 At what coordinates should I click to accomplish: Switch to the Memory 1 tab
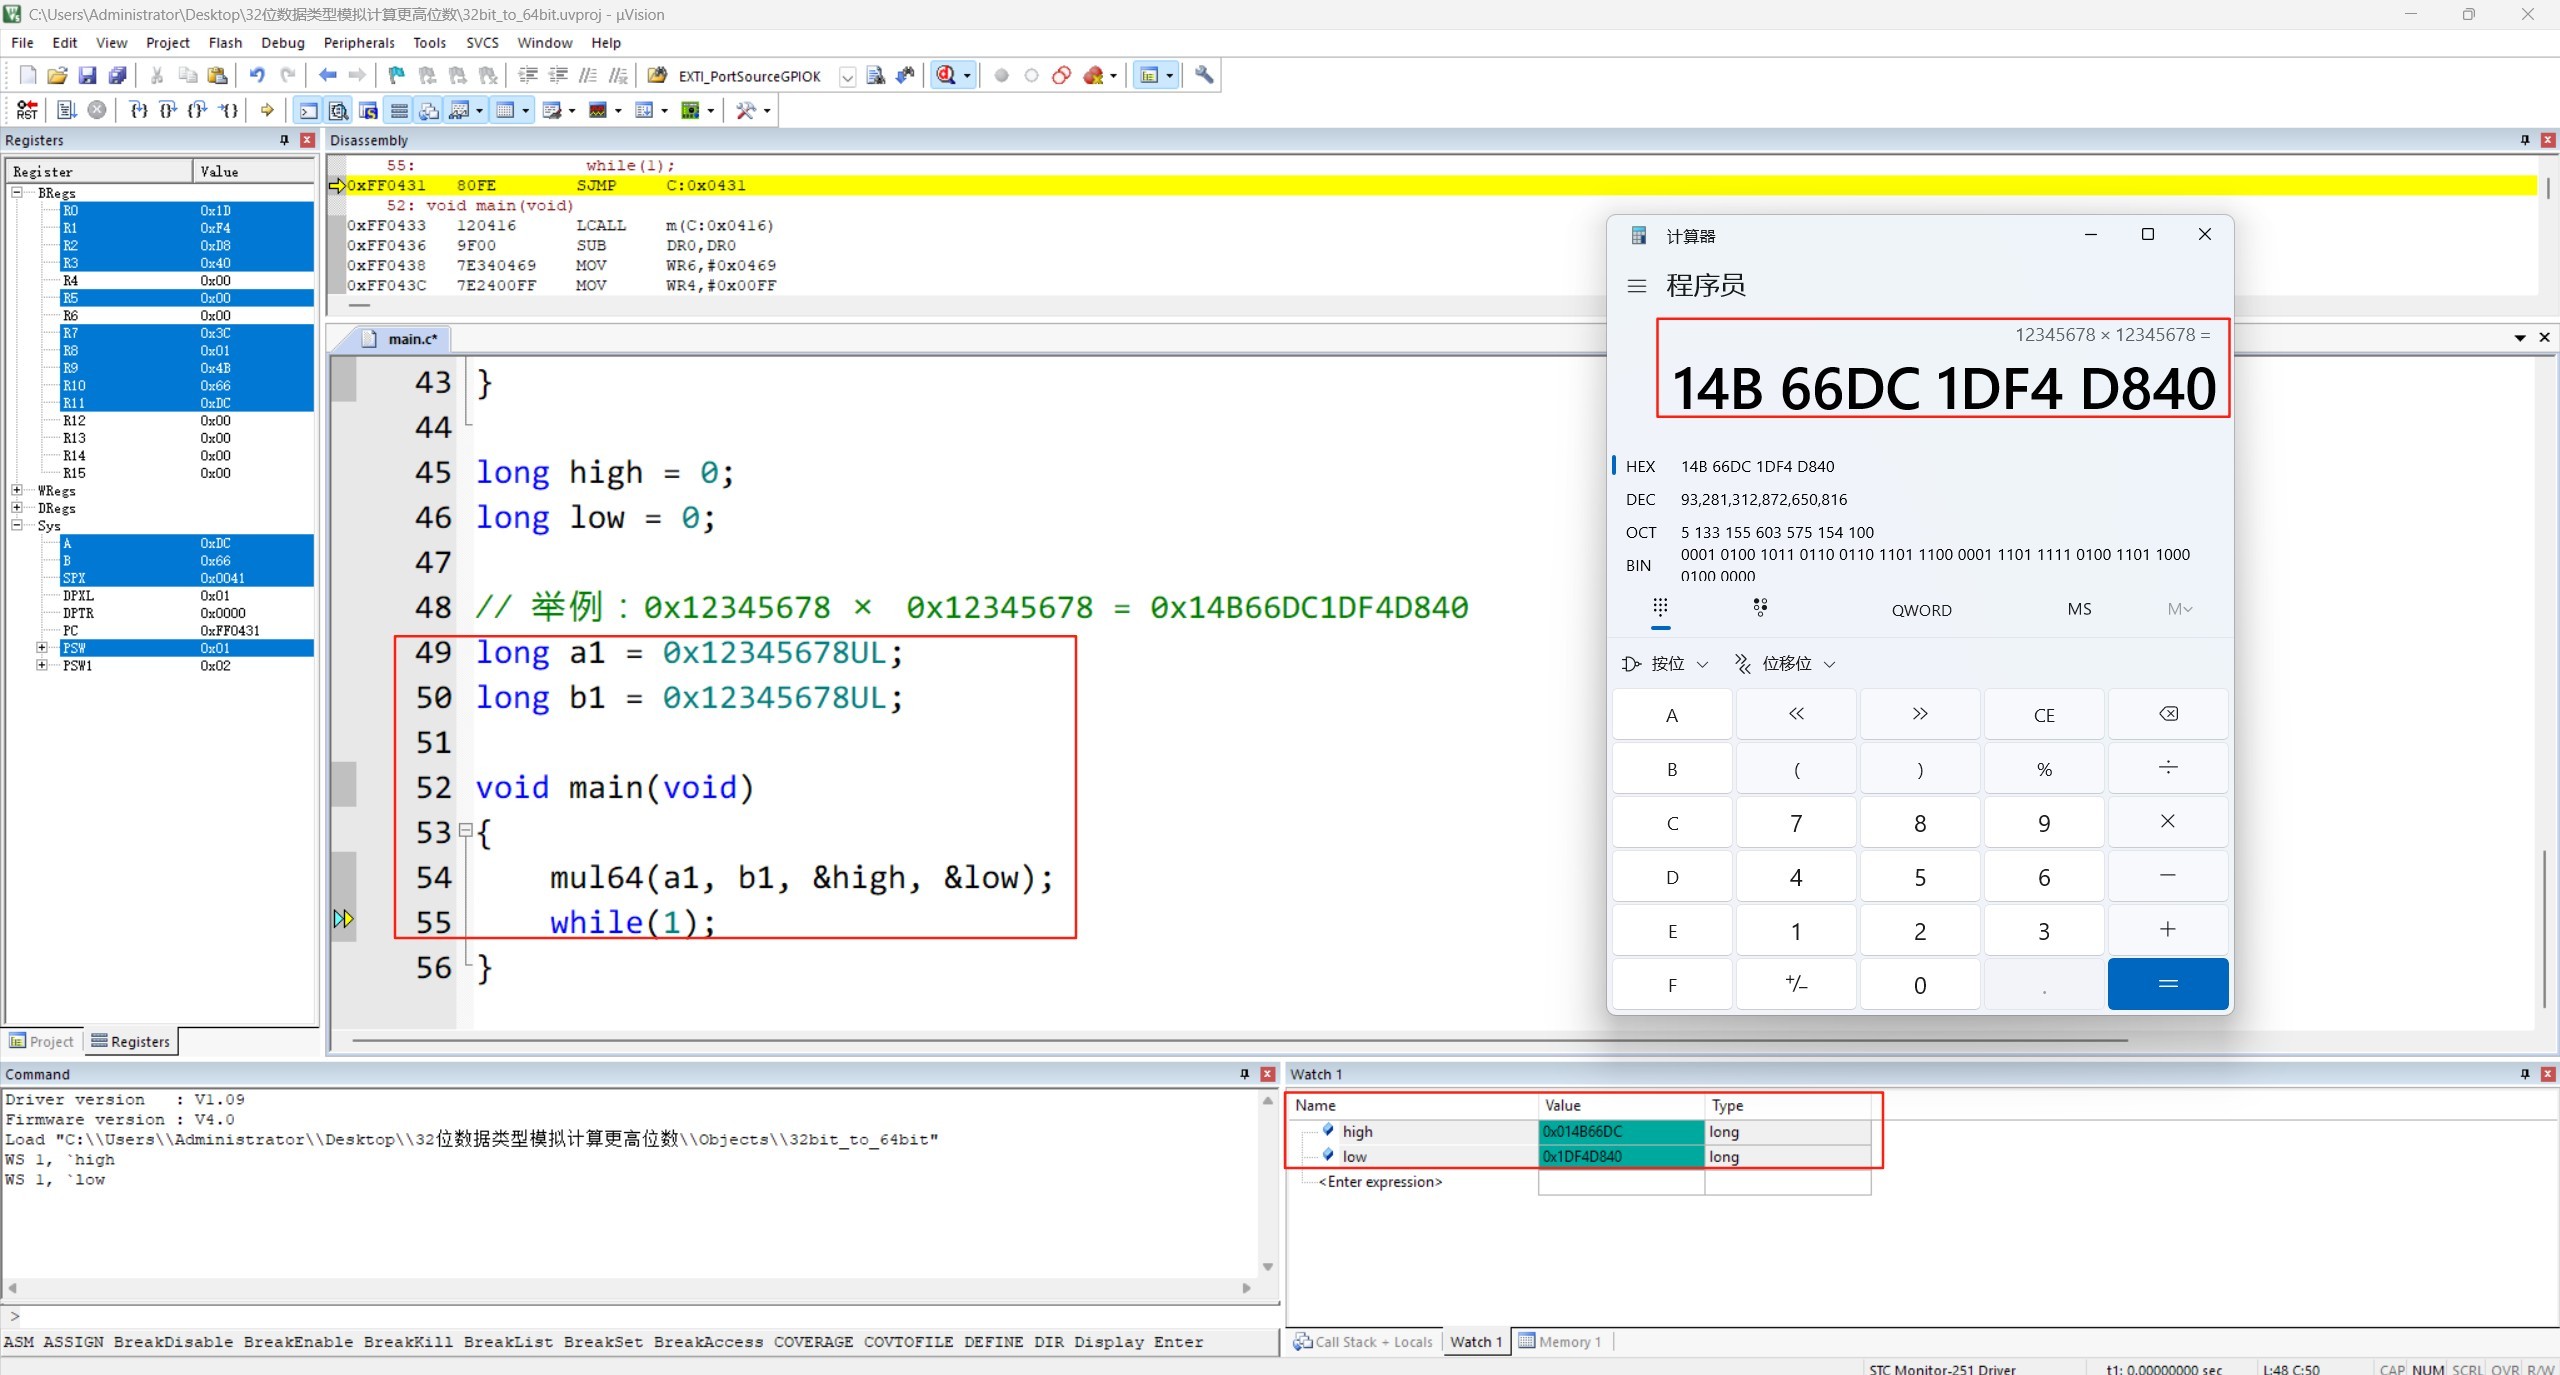(x=1560, y=1342)
